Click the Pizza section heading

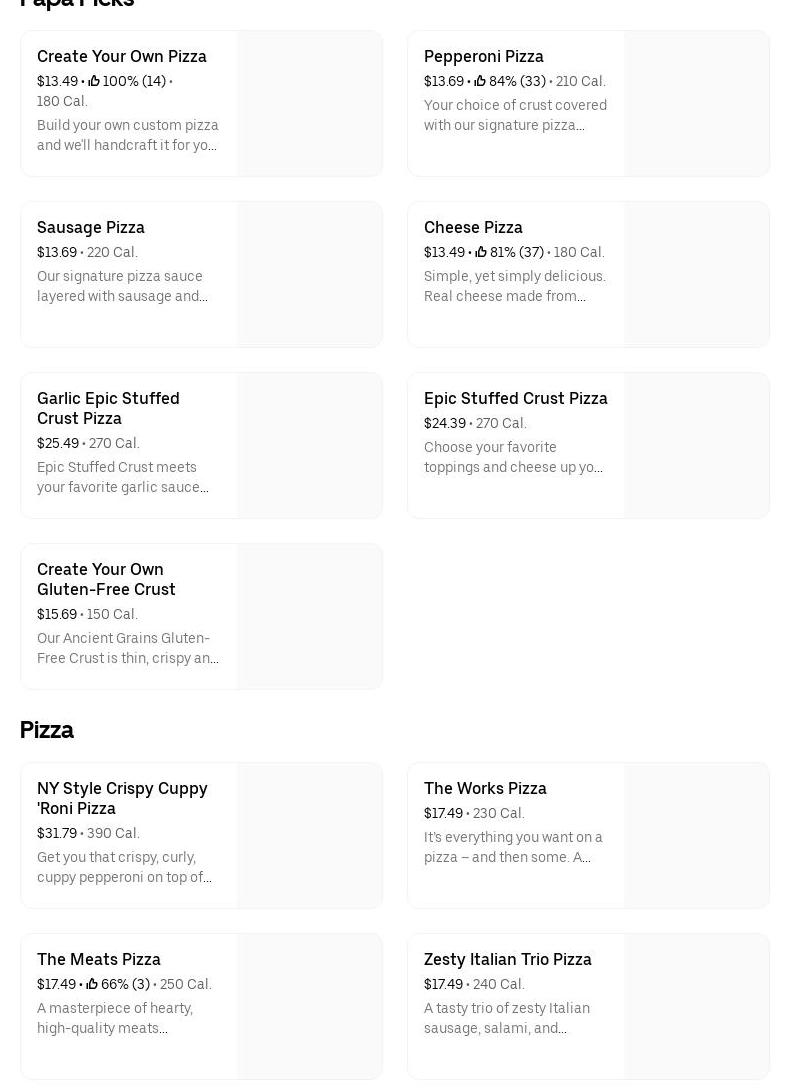point(47,730)
